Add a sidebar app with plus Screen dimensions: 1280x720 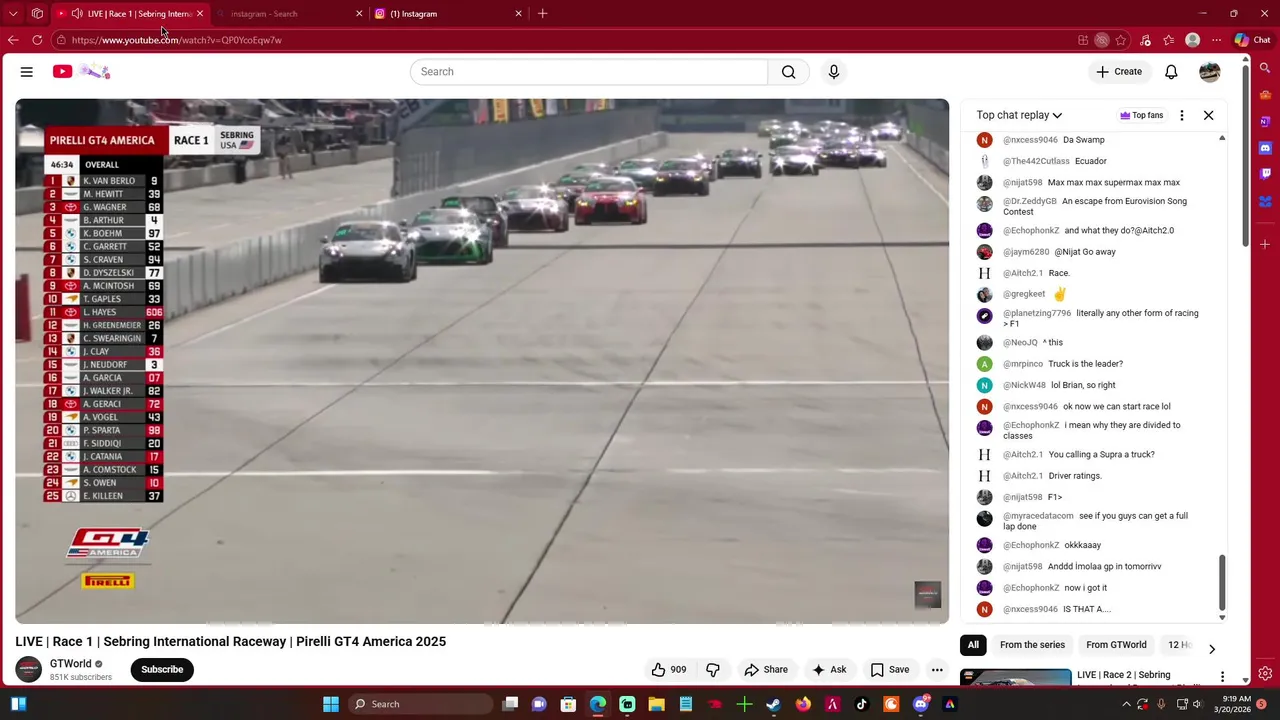[1265, 244]
